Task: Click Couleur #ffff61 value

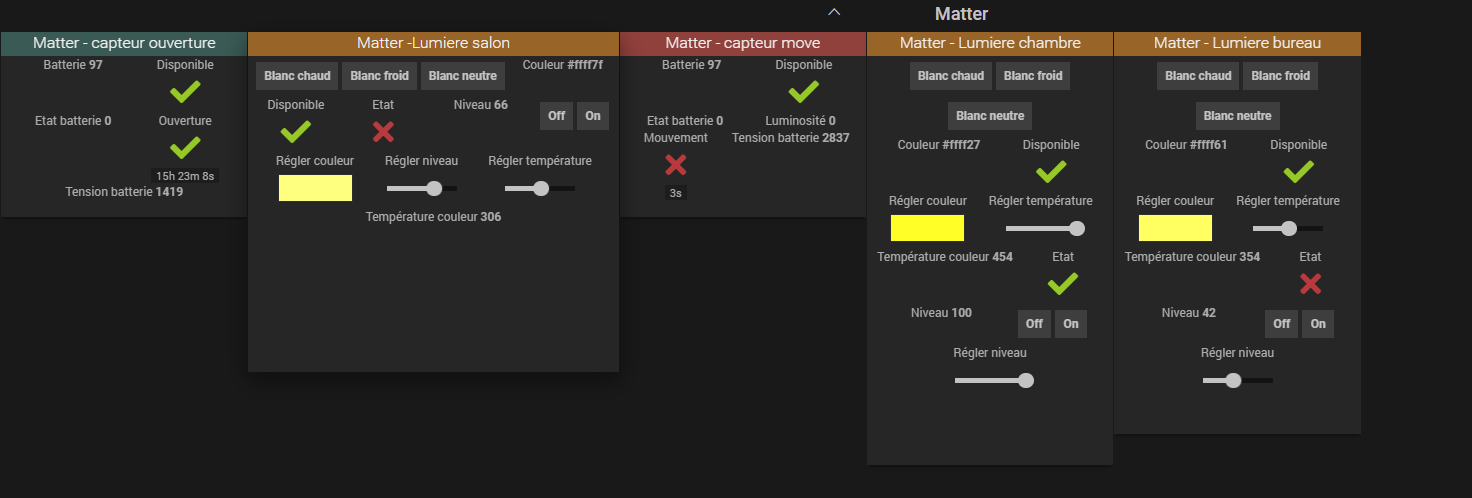Action: coord(1186,145)
